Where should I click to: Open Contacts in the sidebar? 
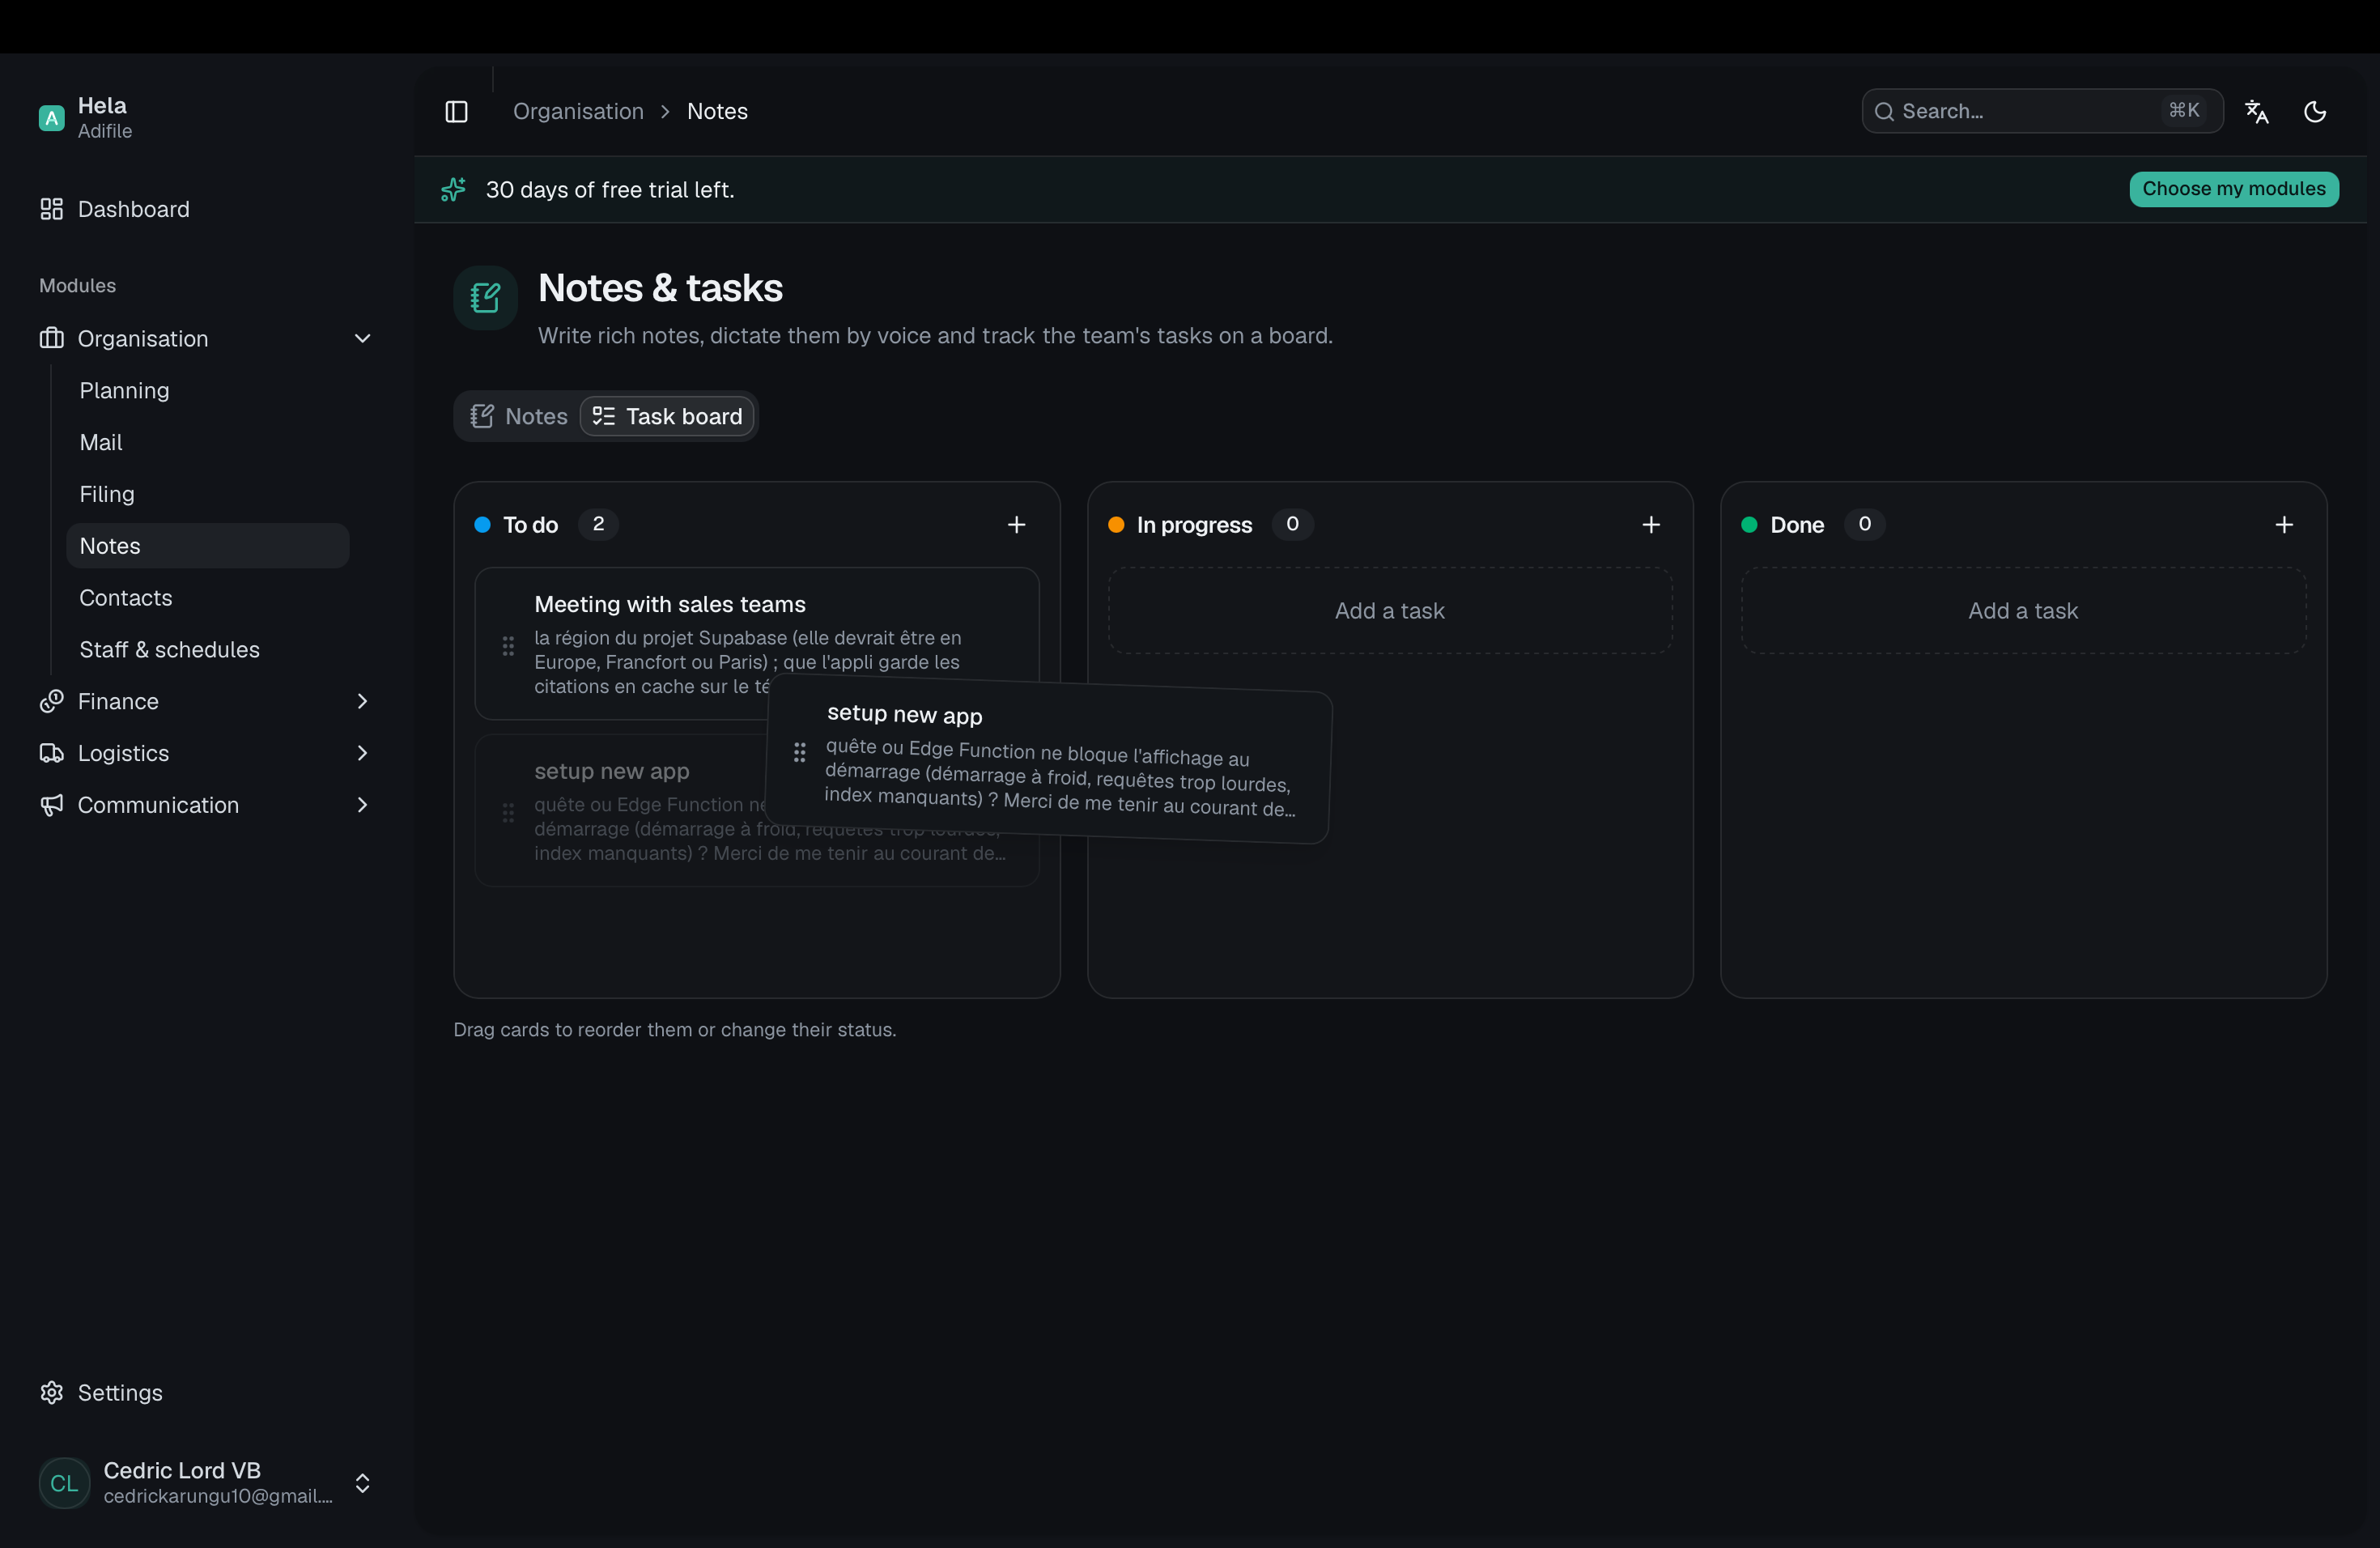(x=208, y=598)
